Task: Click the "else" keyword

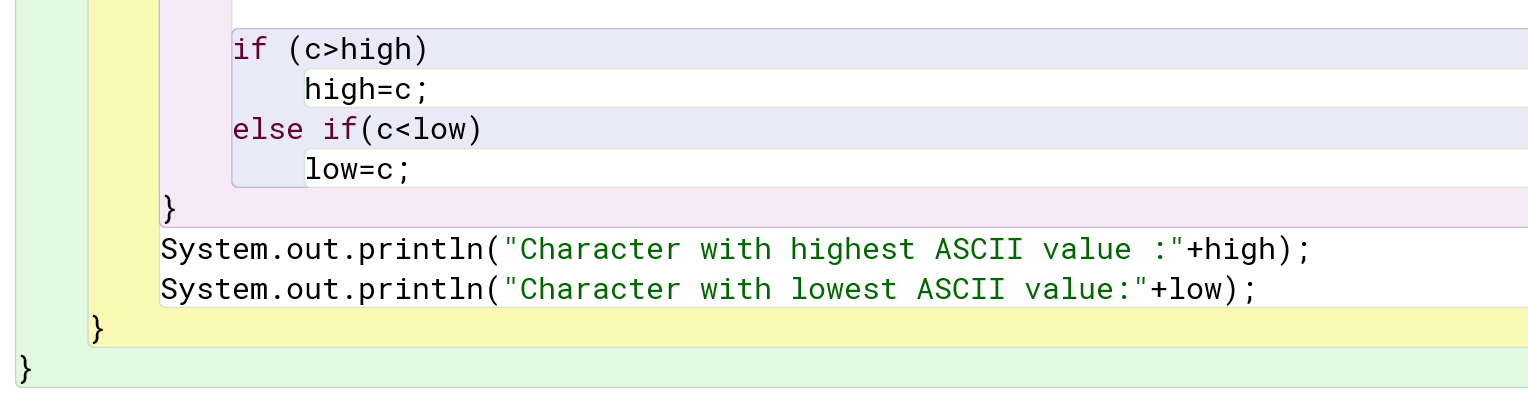Action: (268, 130)
